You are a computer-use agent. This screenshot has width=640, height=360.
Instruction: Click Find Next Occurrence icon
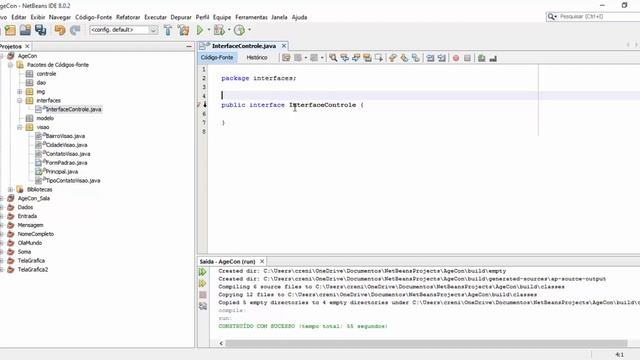356,58
